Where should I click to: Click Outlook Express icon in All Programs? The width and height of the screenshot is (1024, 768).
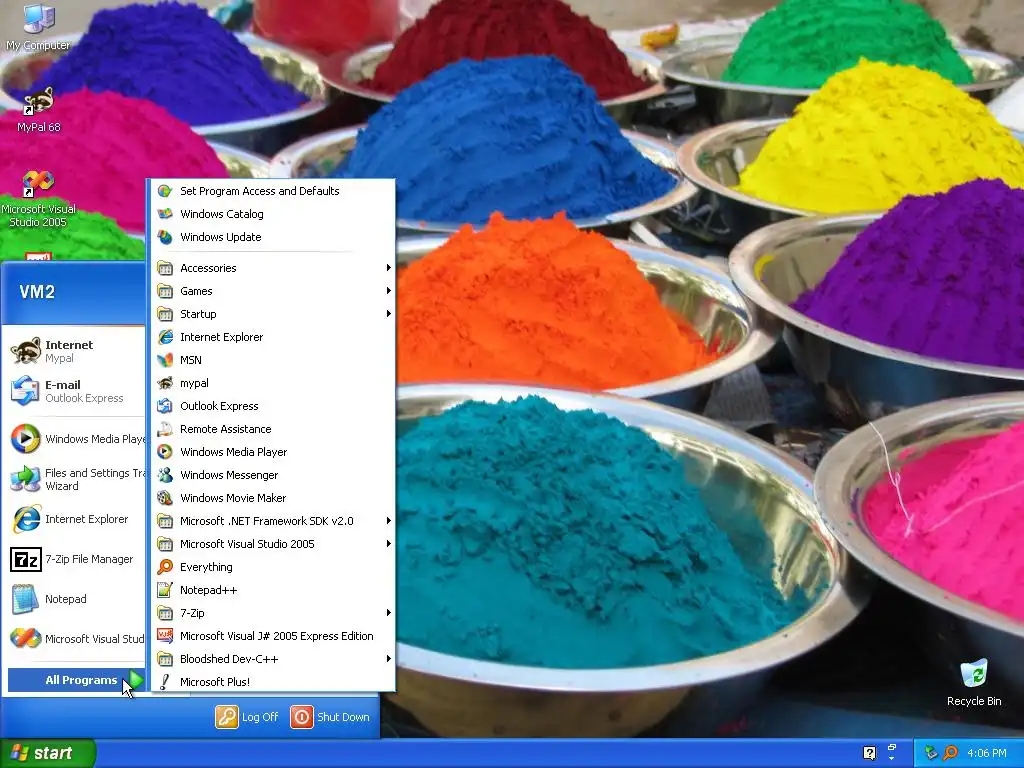coord(165,406)
